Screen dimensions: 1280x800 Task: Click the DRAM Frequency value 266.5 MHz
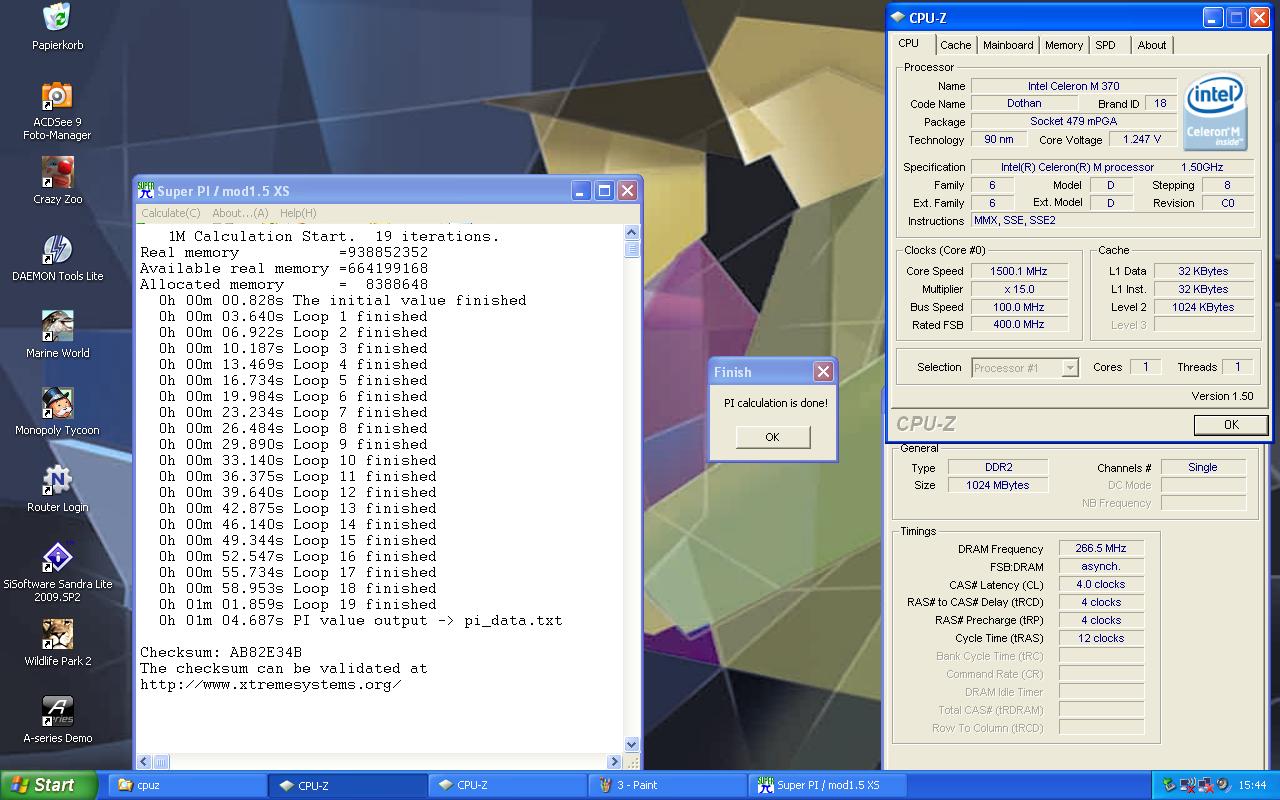pos(1101,549)
